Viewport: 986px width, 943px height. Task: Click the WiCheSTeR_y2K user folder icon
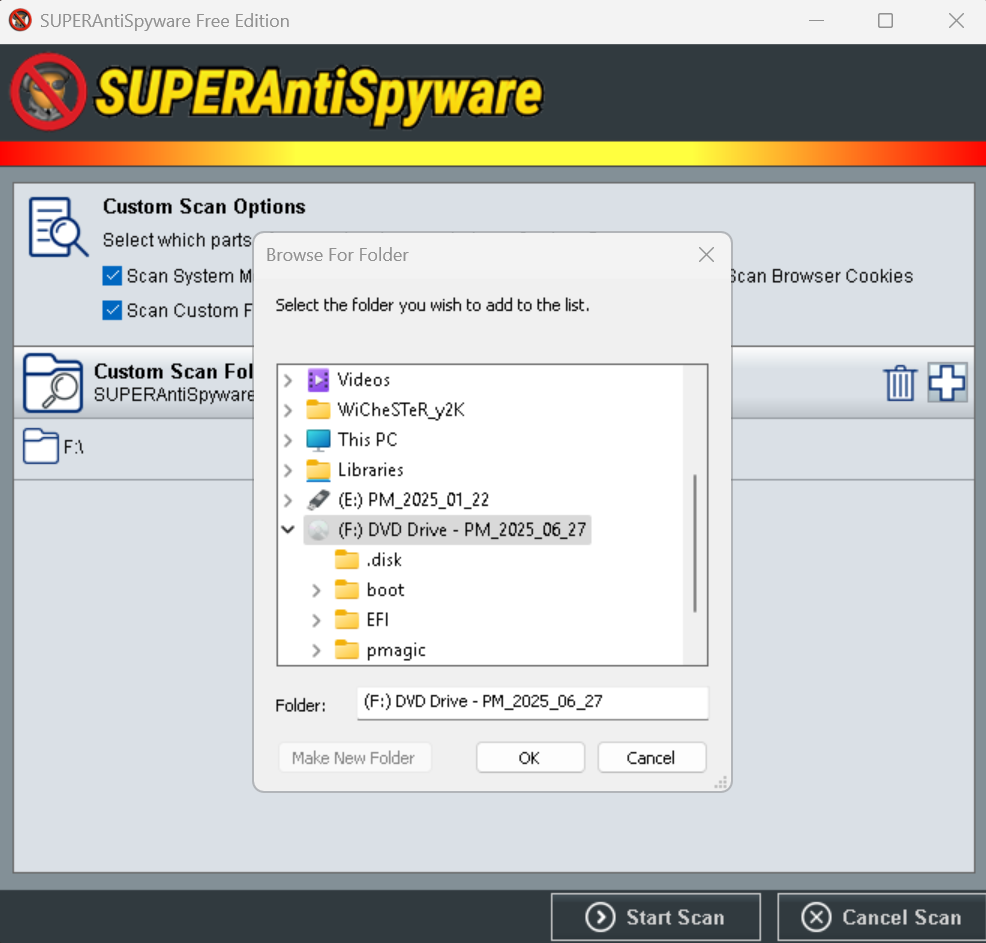tap(318, 410)
